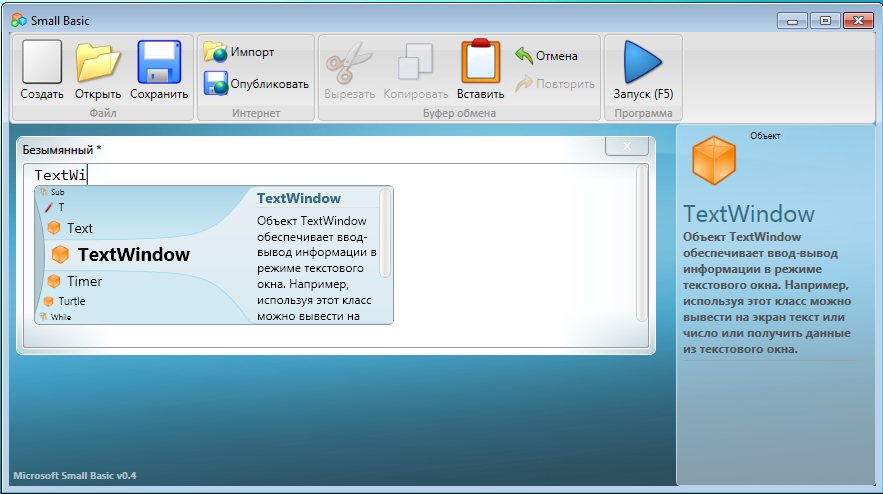
Task: Click the Small Basic title bar icon
Action: (19, 21)
